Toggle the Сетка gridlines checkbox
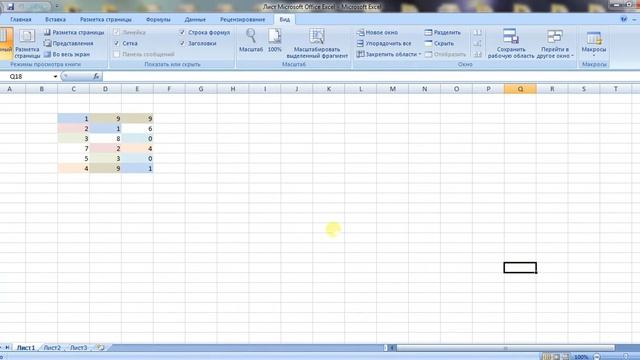Viewport: 640px width, 360px height. [117, 43]
